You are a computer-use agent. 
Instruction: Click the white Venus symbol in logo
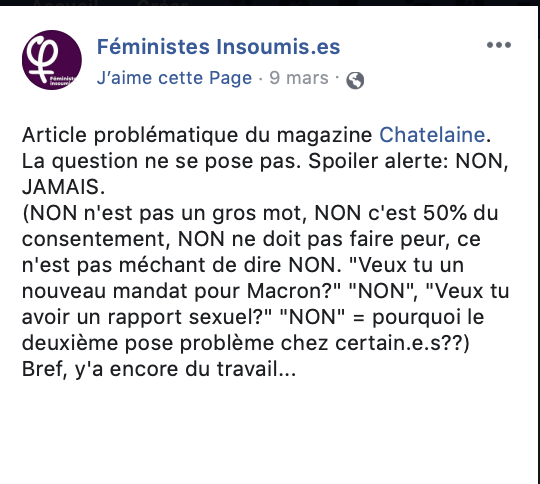coord(43,59)
